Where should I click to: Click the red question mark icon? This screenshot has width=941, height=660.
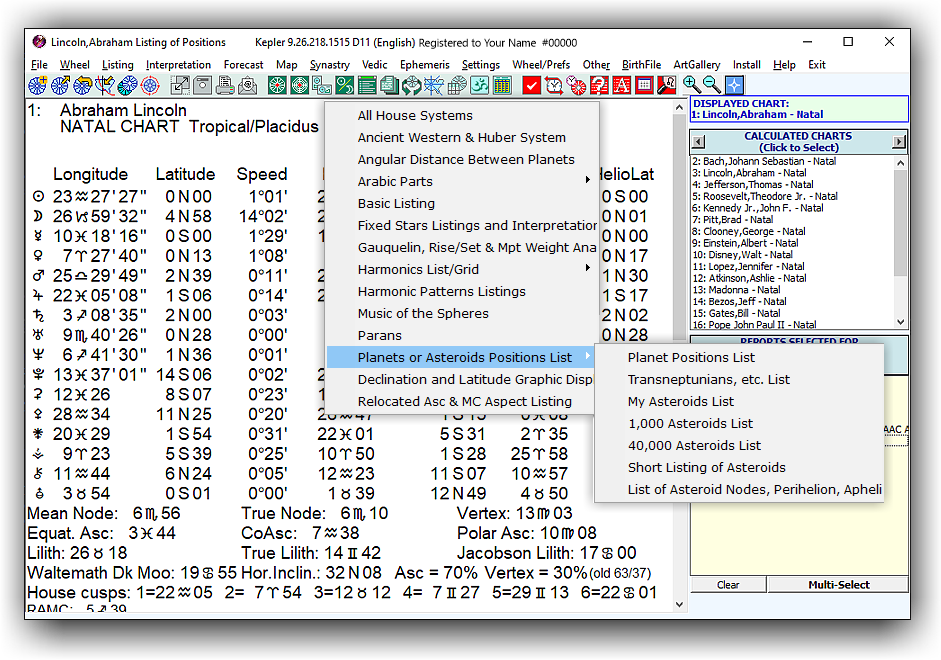[599, 86]
